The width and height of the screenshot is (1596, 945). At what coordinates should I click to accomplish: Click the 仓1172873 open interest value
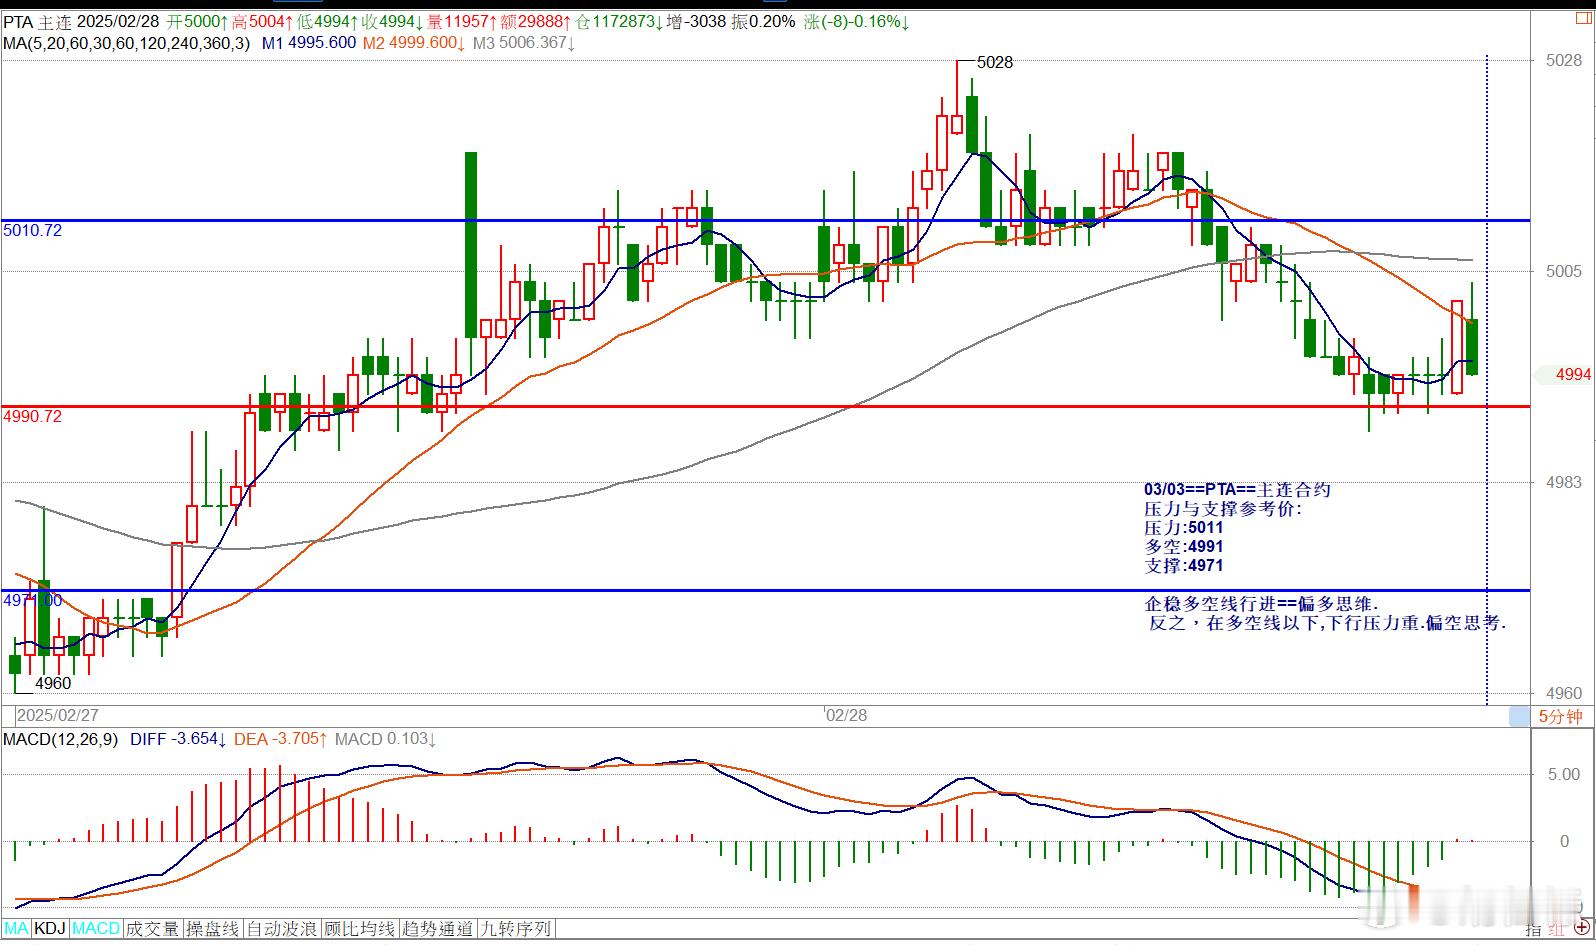click(619, 21)
